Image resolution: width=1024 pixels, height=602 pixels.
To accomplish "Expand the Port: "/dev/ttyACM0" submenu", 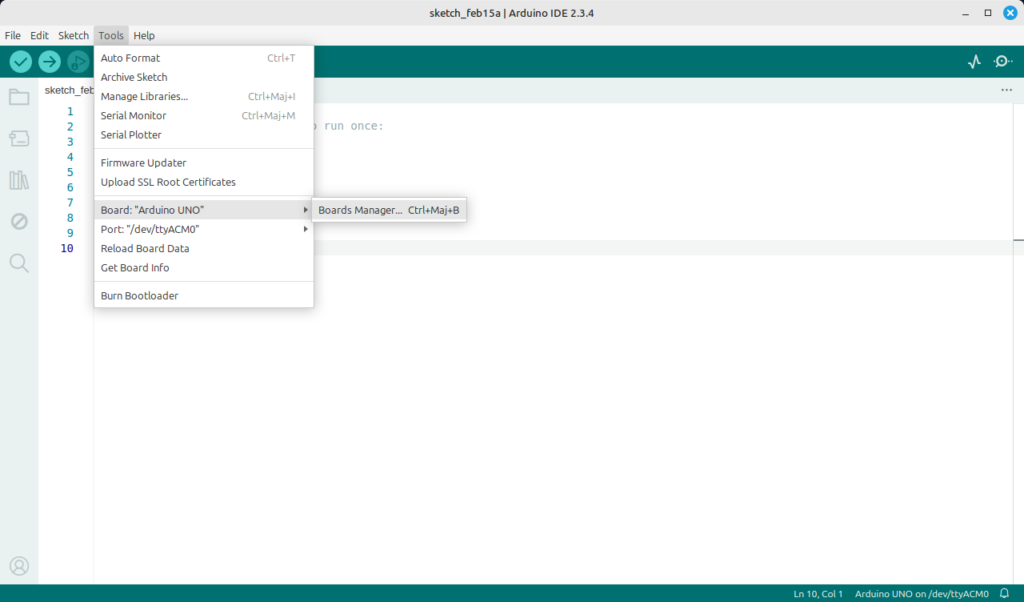I will pyautogui.click(x=204, y=229).
